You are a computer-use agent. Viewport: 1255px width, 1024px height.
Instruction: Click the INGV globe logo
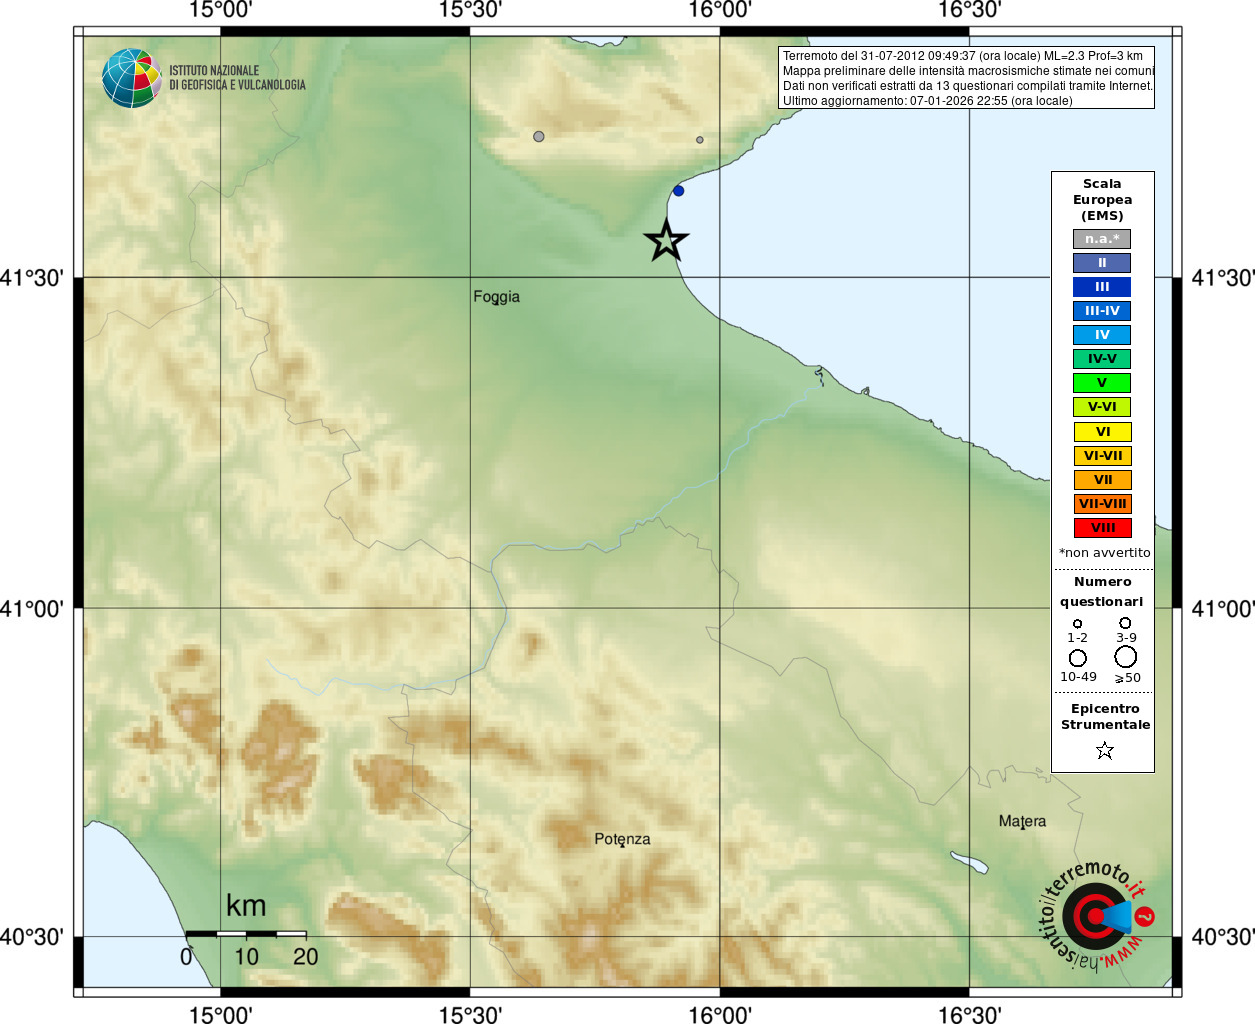[131, 78]
